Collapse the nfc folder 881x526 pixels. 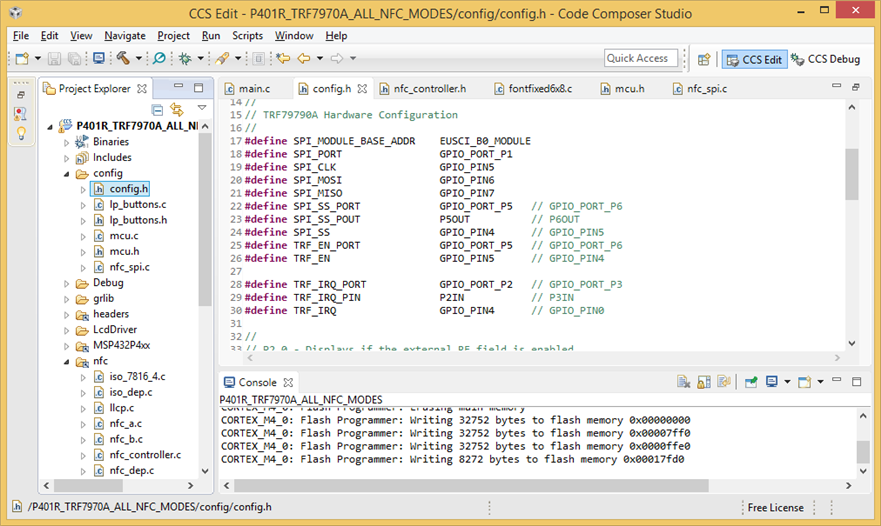(x=67, y=361)
